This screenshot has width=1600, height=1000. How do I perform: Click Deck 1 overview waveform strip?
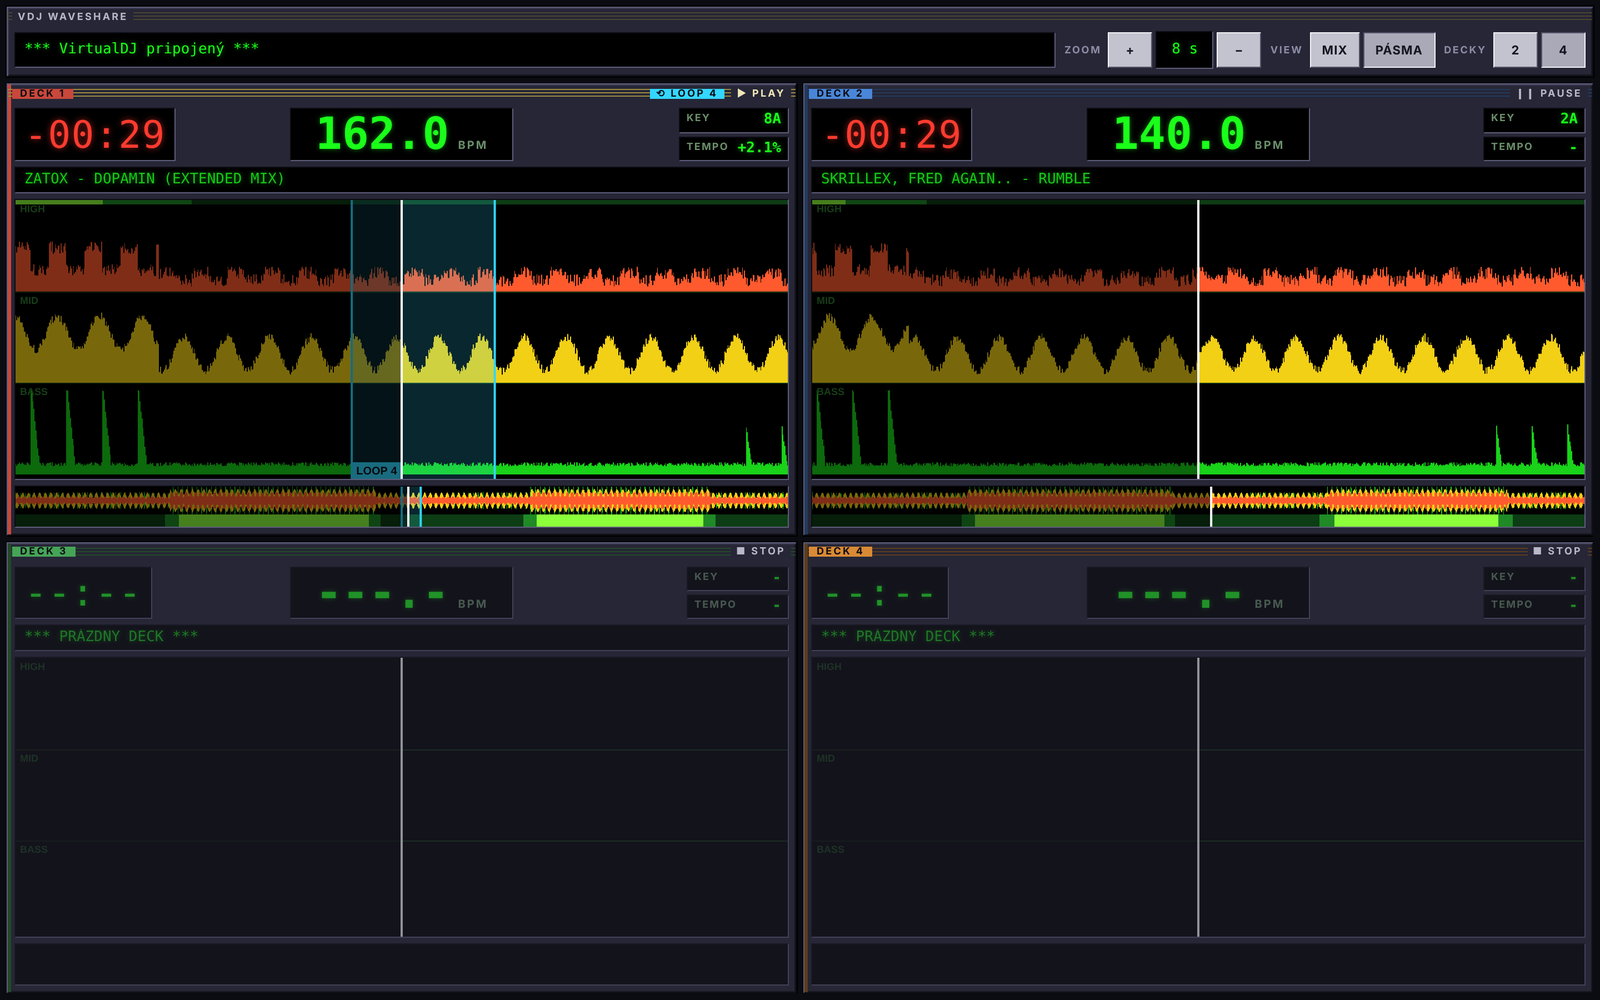pyautogui.click(x=401, y=507)
